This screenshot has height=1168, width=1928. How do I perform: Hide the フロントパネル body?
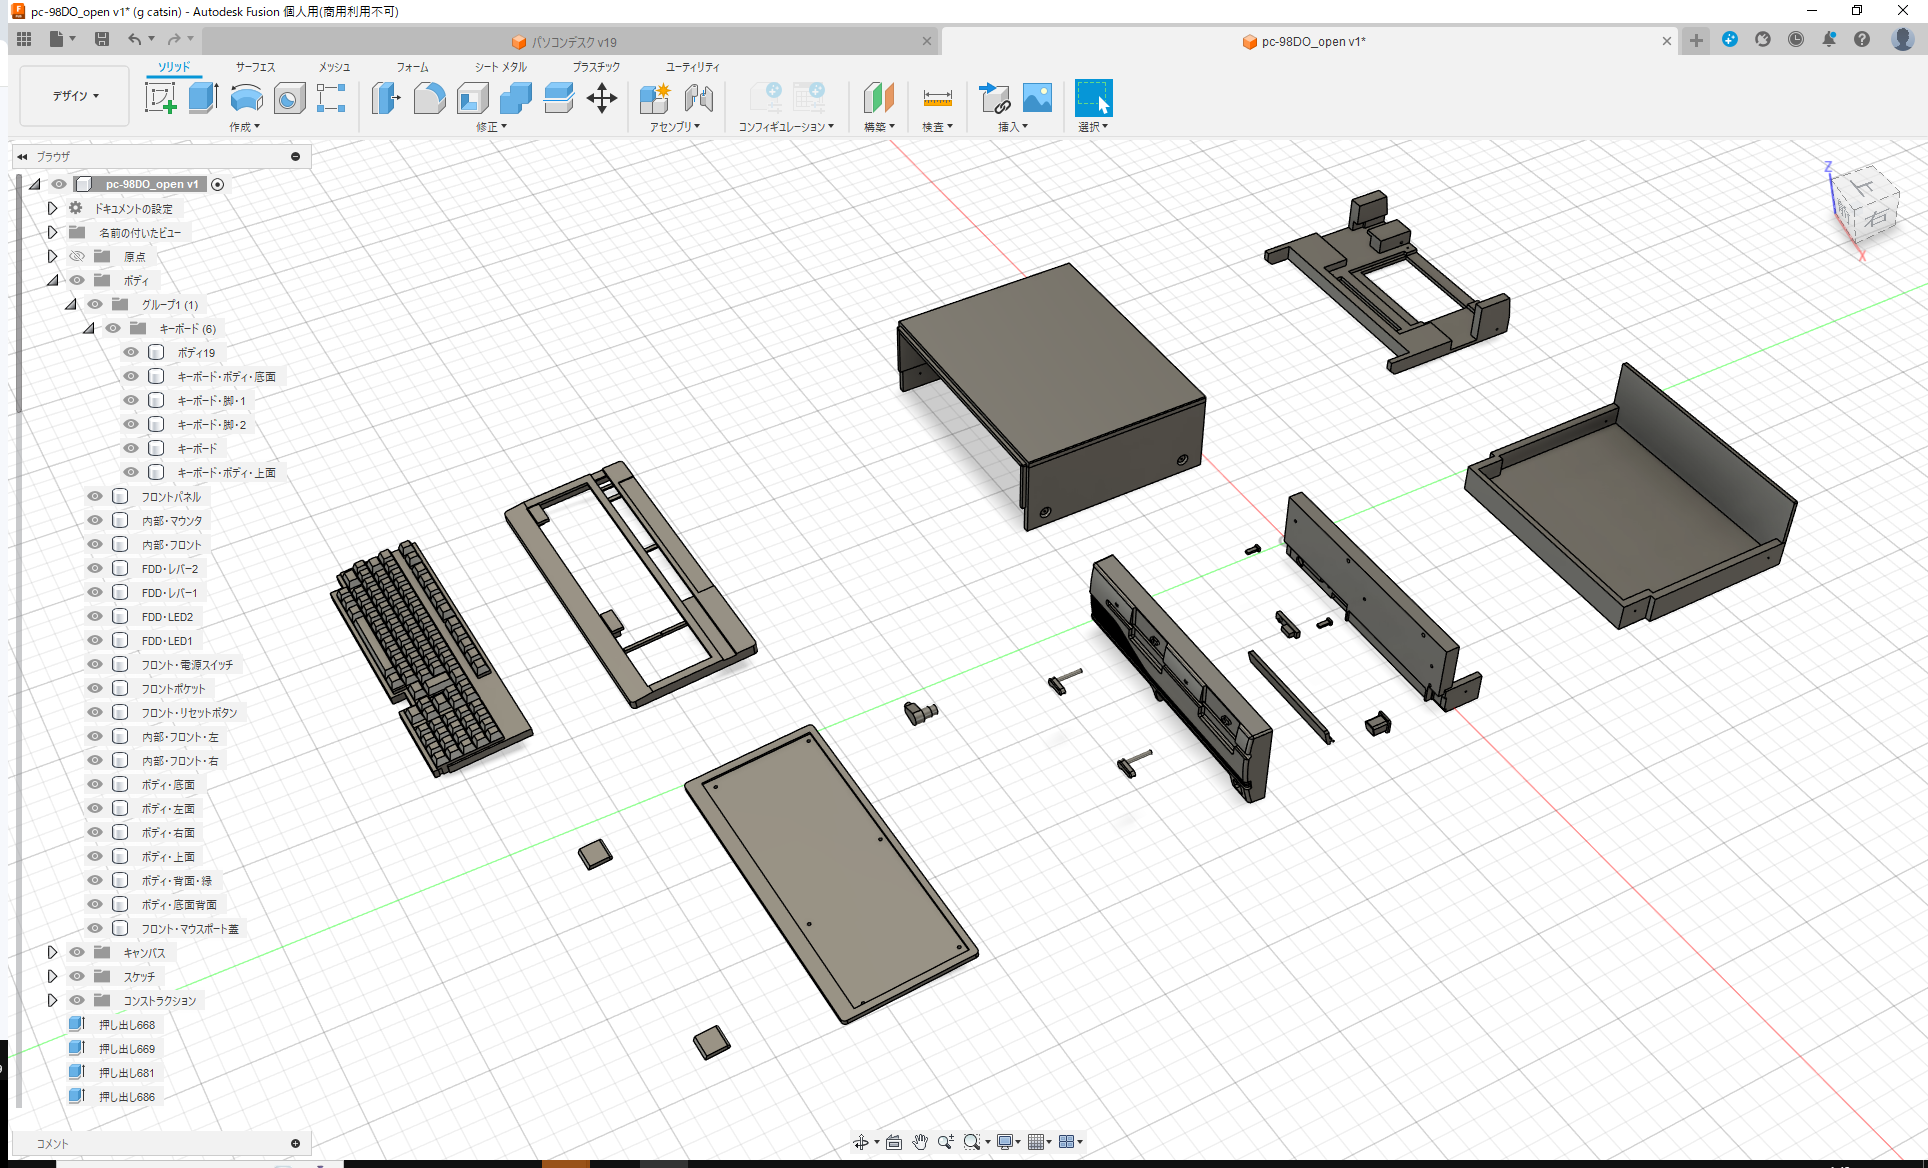click(x=95, y=496)
